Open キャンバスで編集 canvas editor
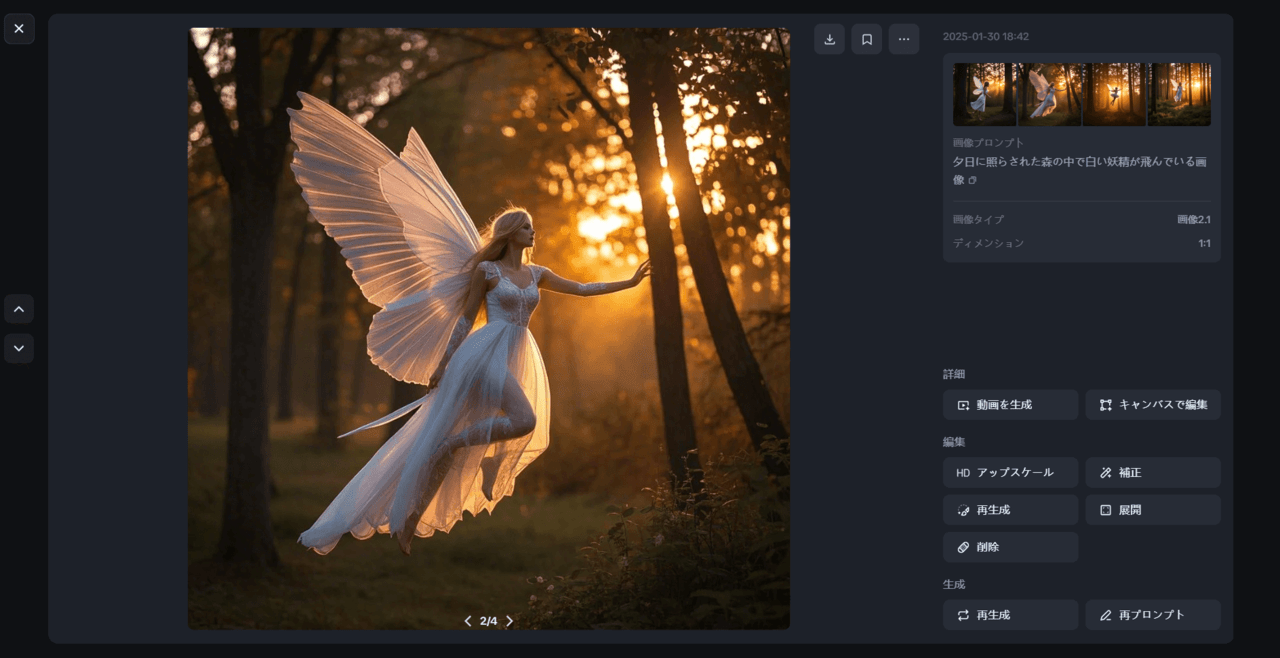The height and width of the screenshot is (658, 1280). click(1152, 405)
